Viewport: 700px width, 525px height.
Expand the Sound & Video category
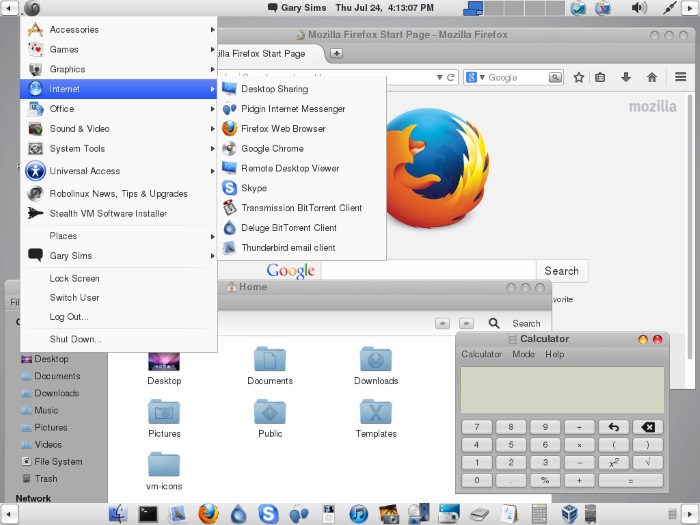[119, 129]
